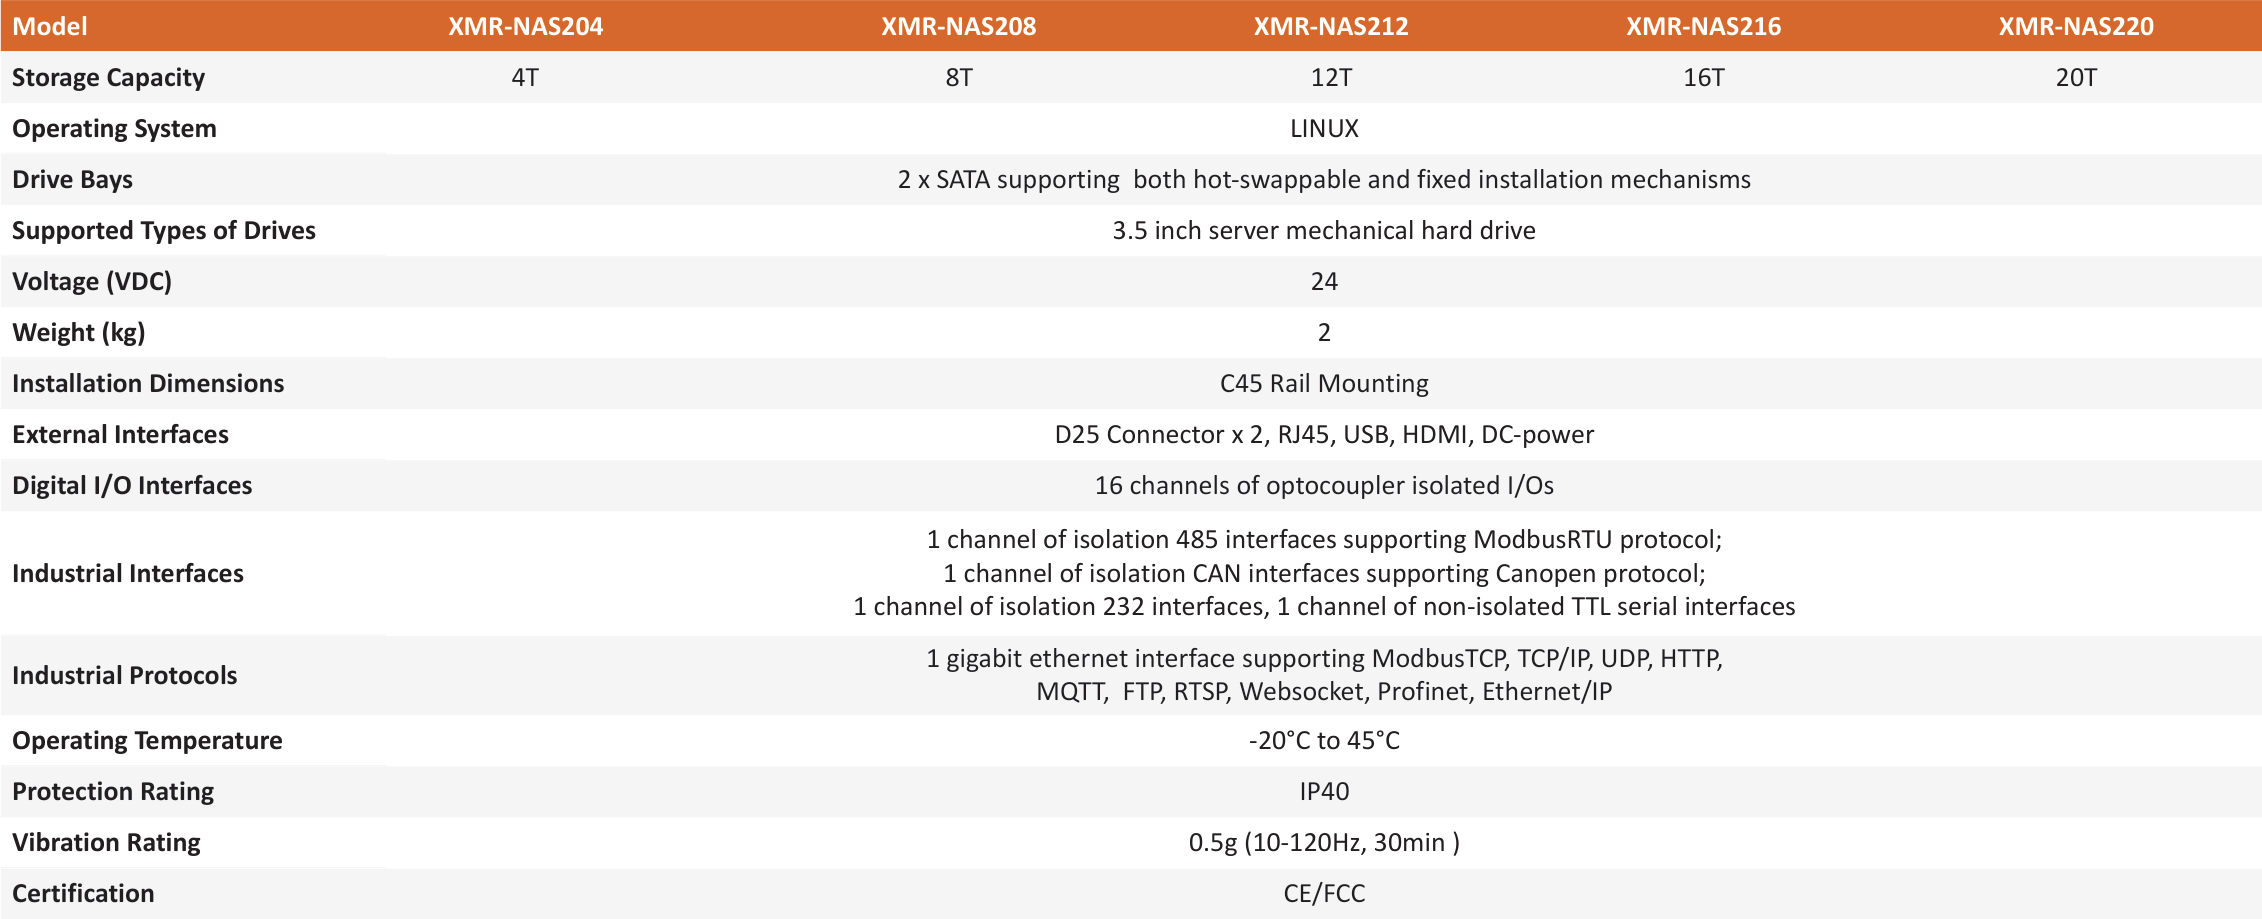The width and height of the screenshot is (2262, 919).
Task: Select the Drive Bays row label
Action: pos(72,179)
